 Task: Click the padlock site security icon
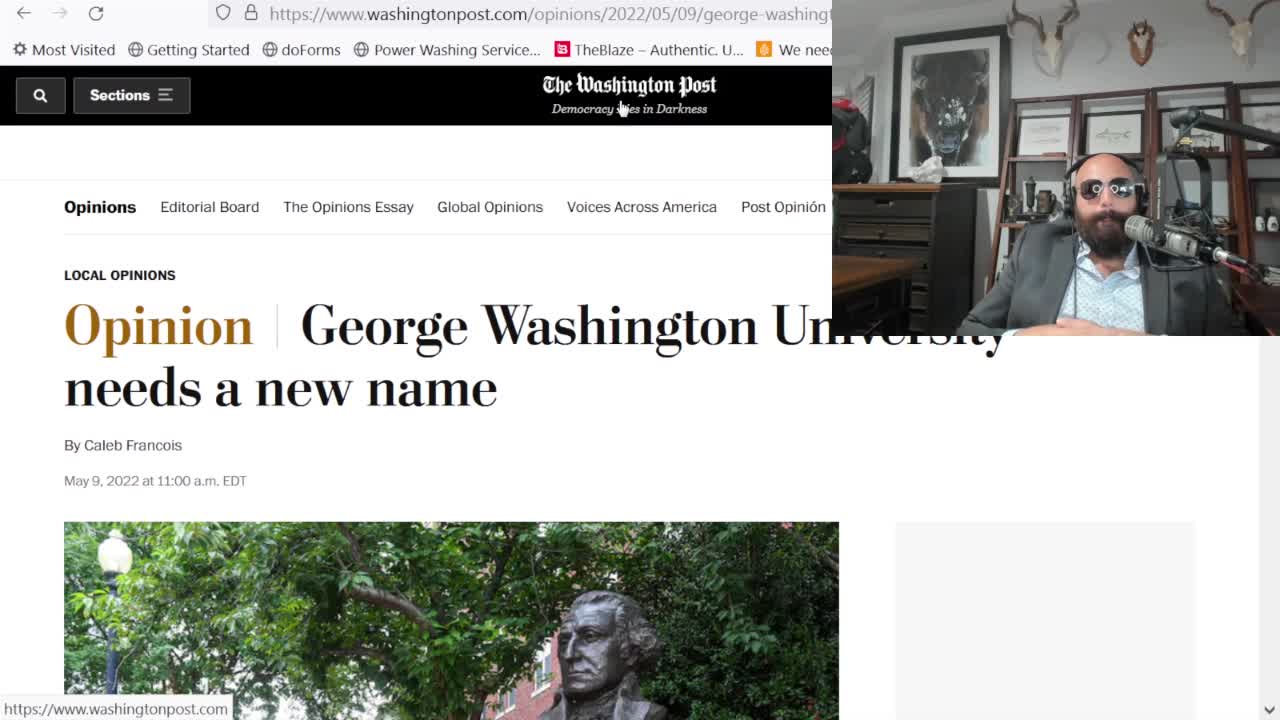coord(251,13)
